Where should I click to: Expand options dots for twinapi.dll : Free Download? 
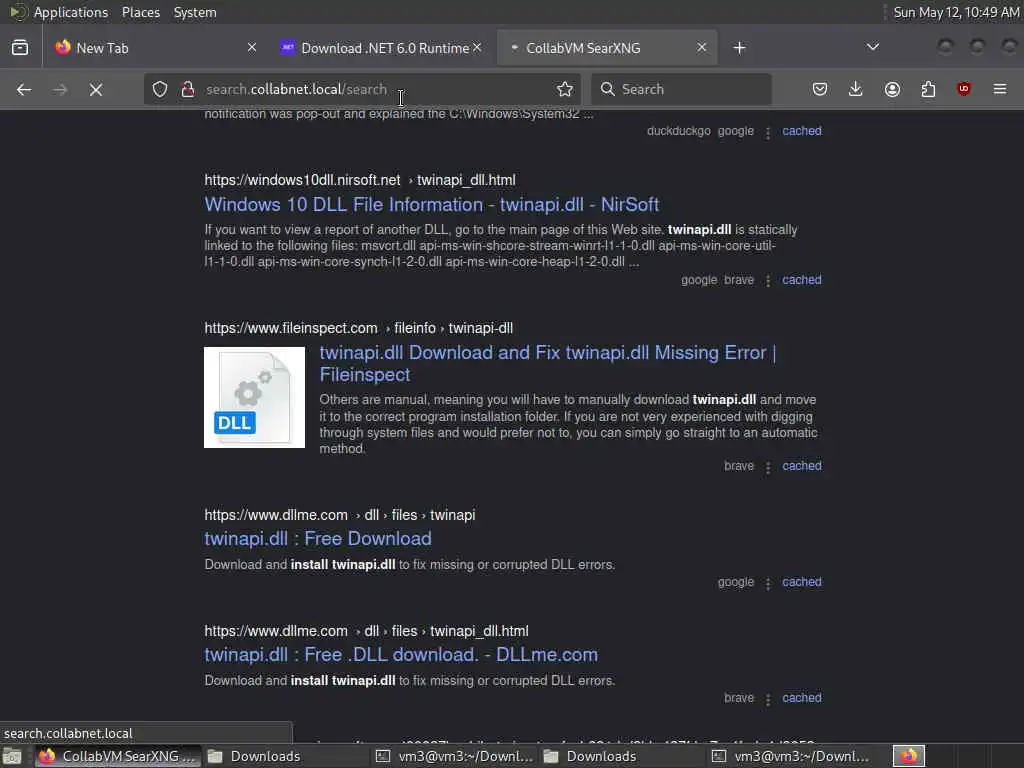click(x=768, y=583)
